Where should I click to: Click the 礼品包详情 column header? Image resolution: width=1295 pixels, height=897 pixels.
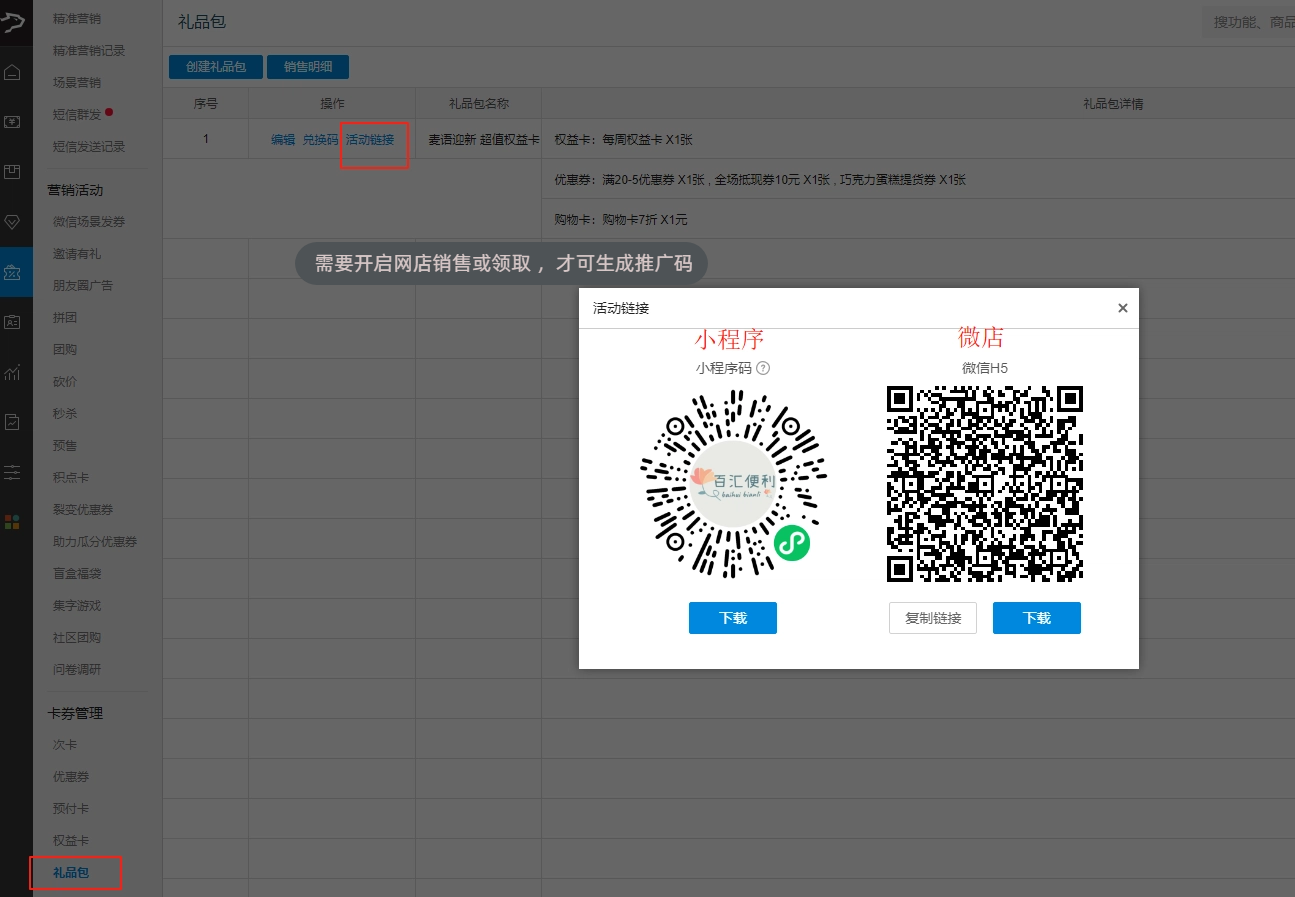(1113, 103)
